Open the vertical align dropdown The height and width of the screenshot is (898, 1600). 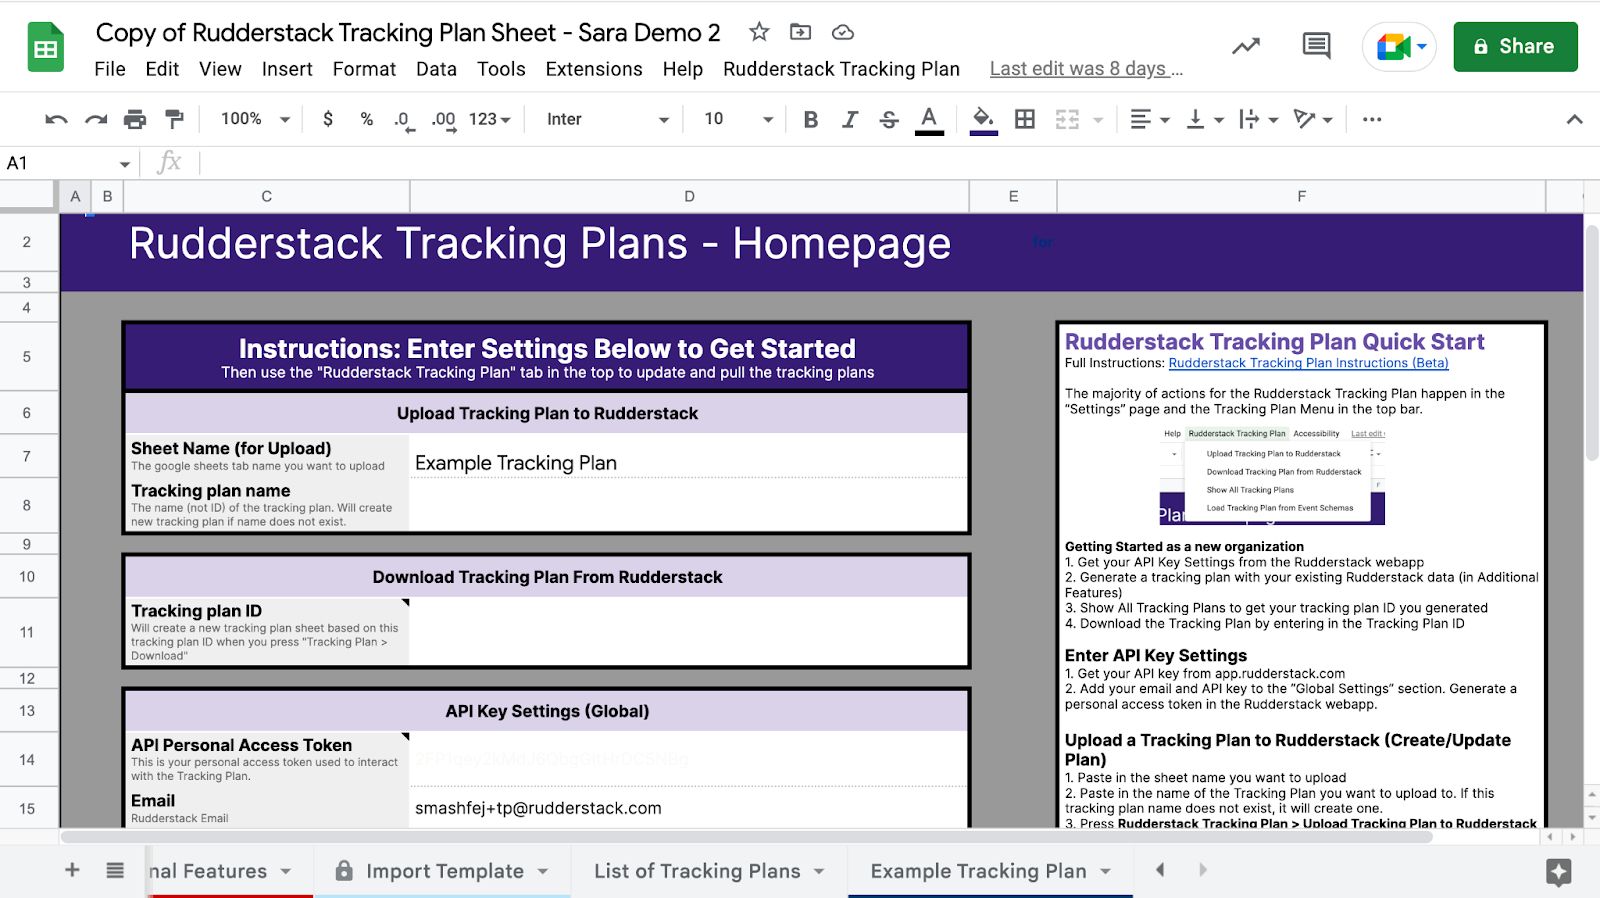click(1204, 119)
